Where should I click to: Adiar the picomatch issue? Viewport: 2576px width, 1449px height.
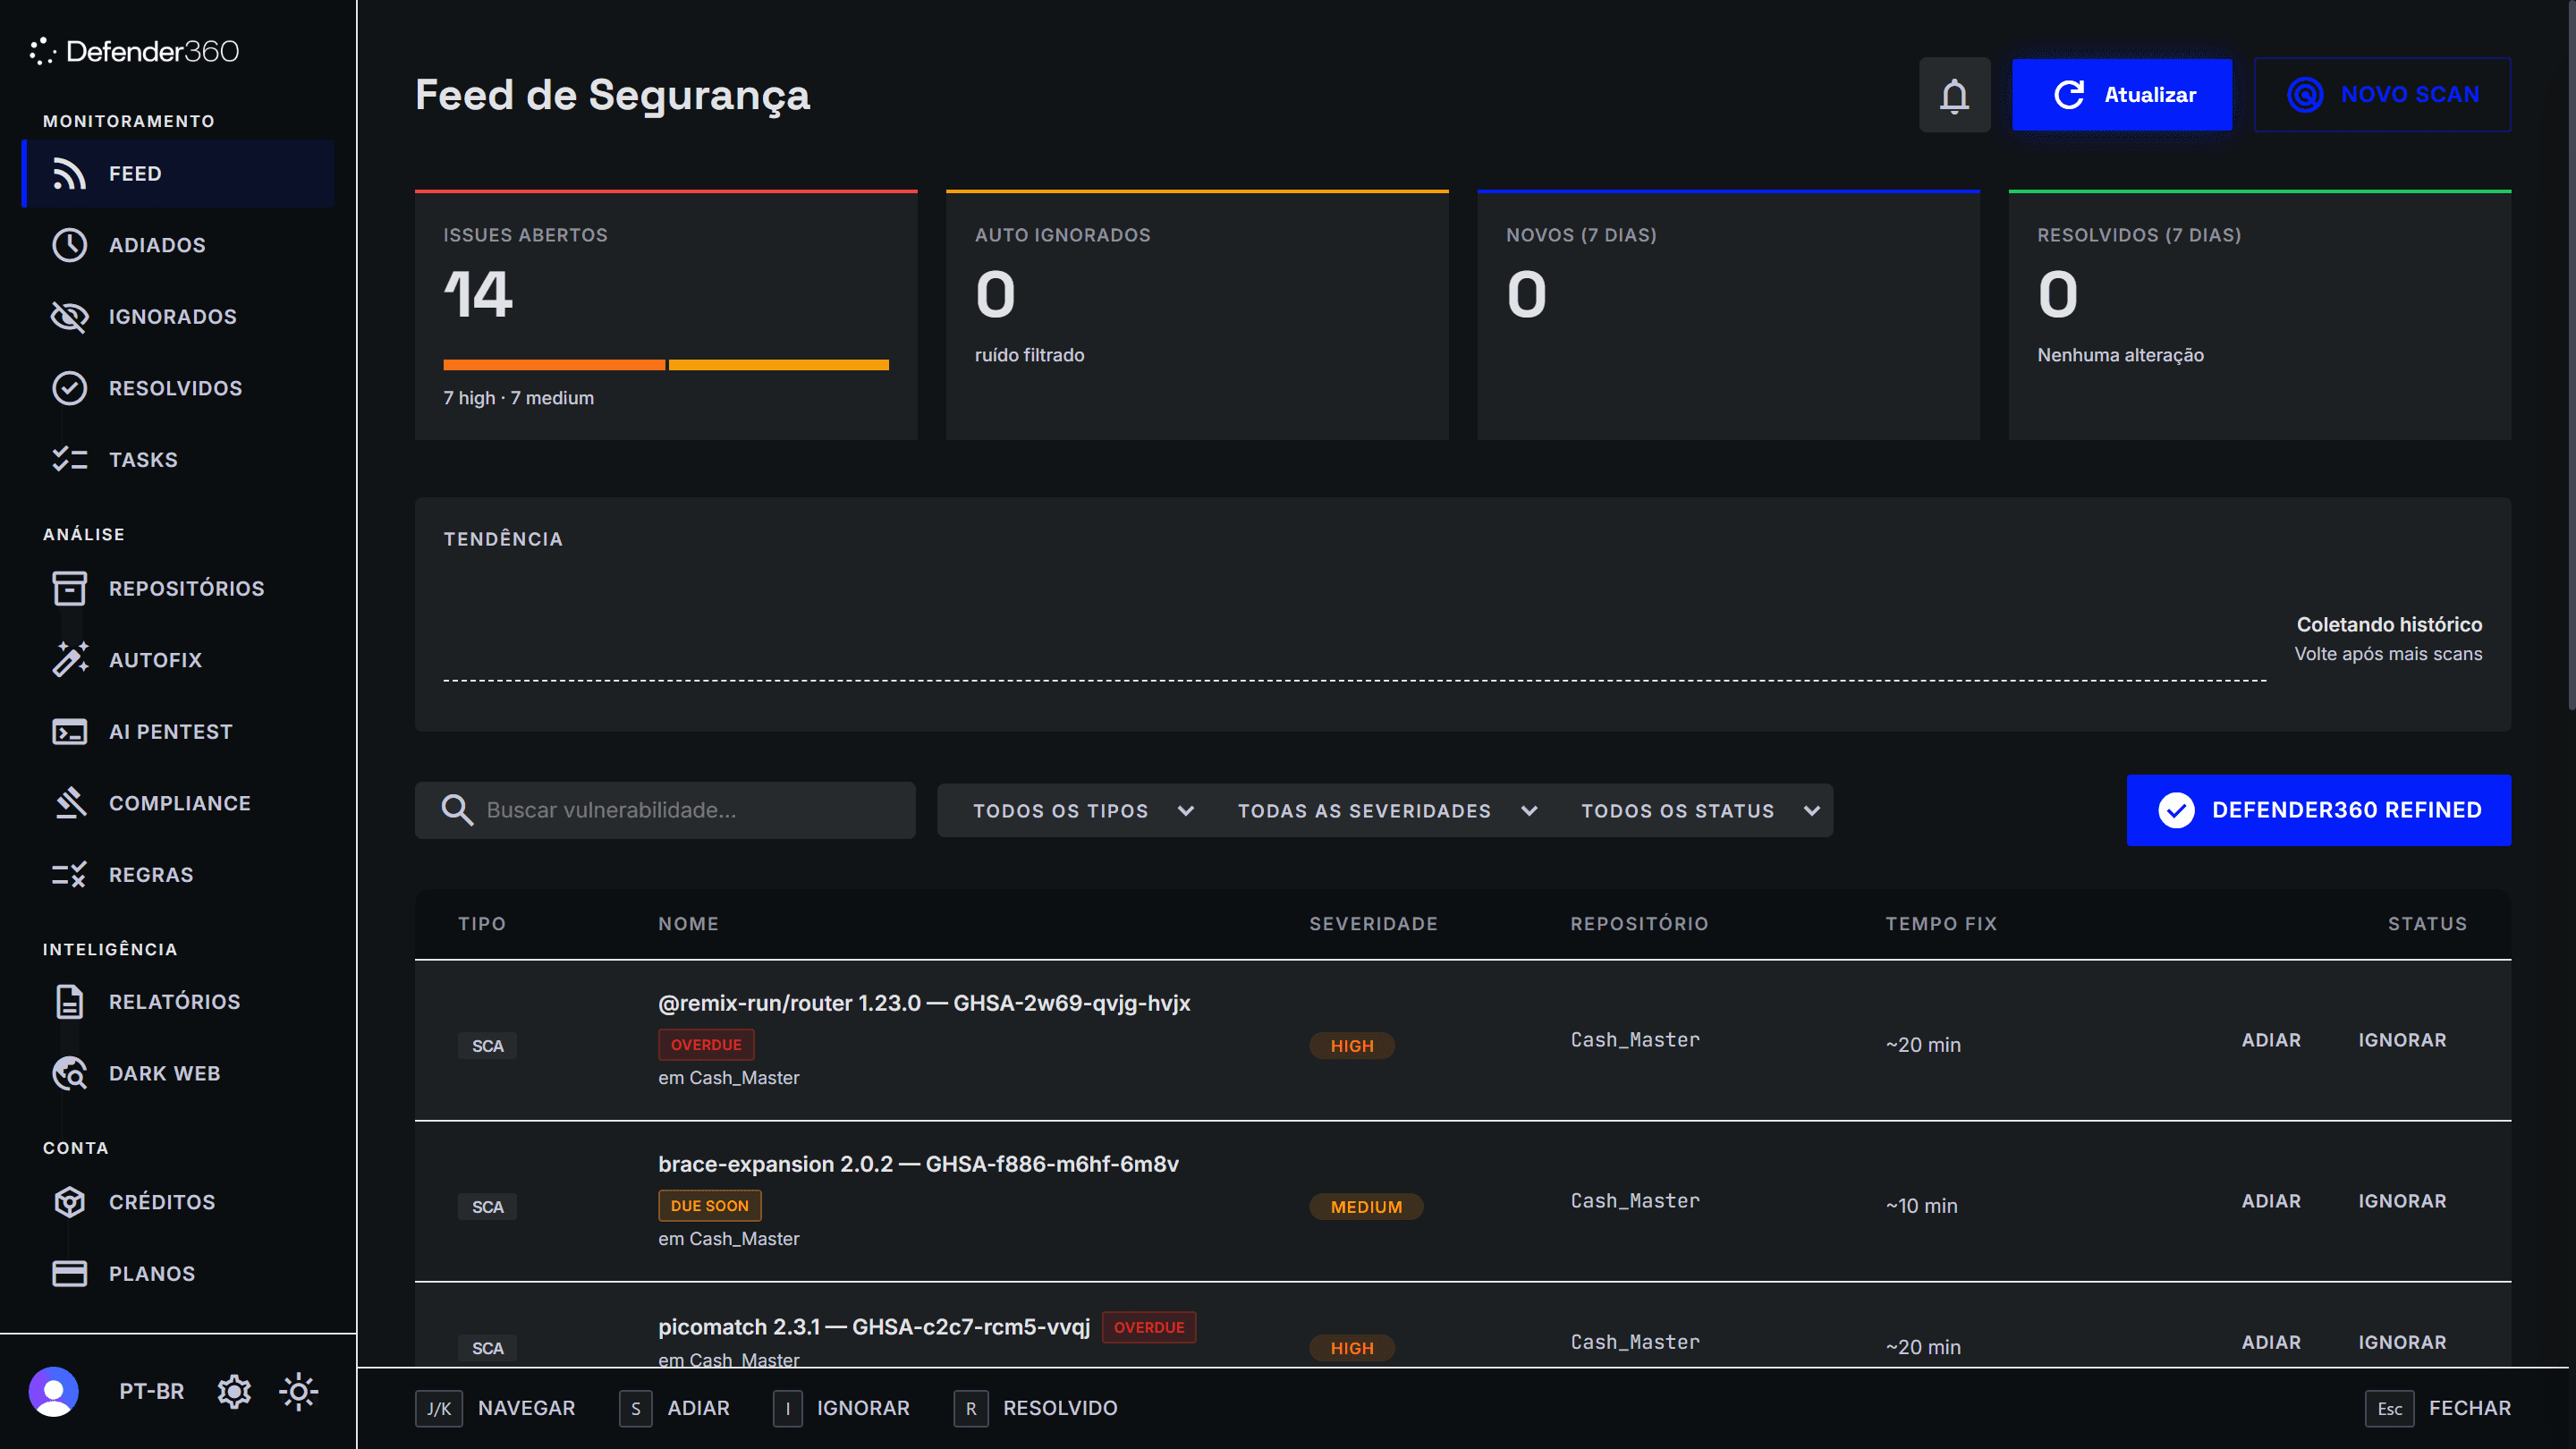2271,1342
